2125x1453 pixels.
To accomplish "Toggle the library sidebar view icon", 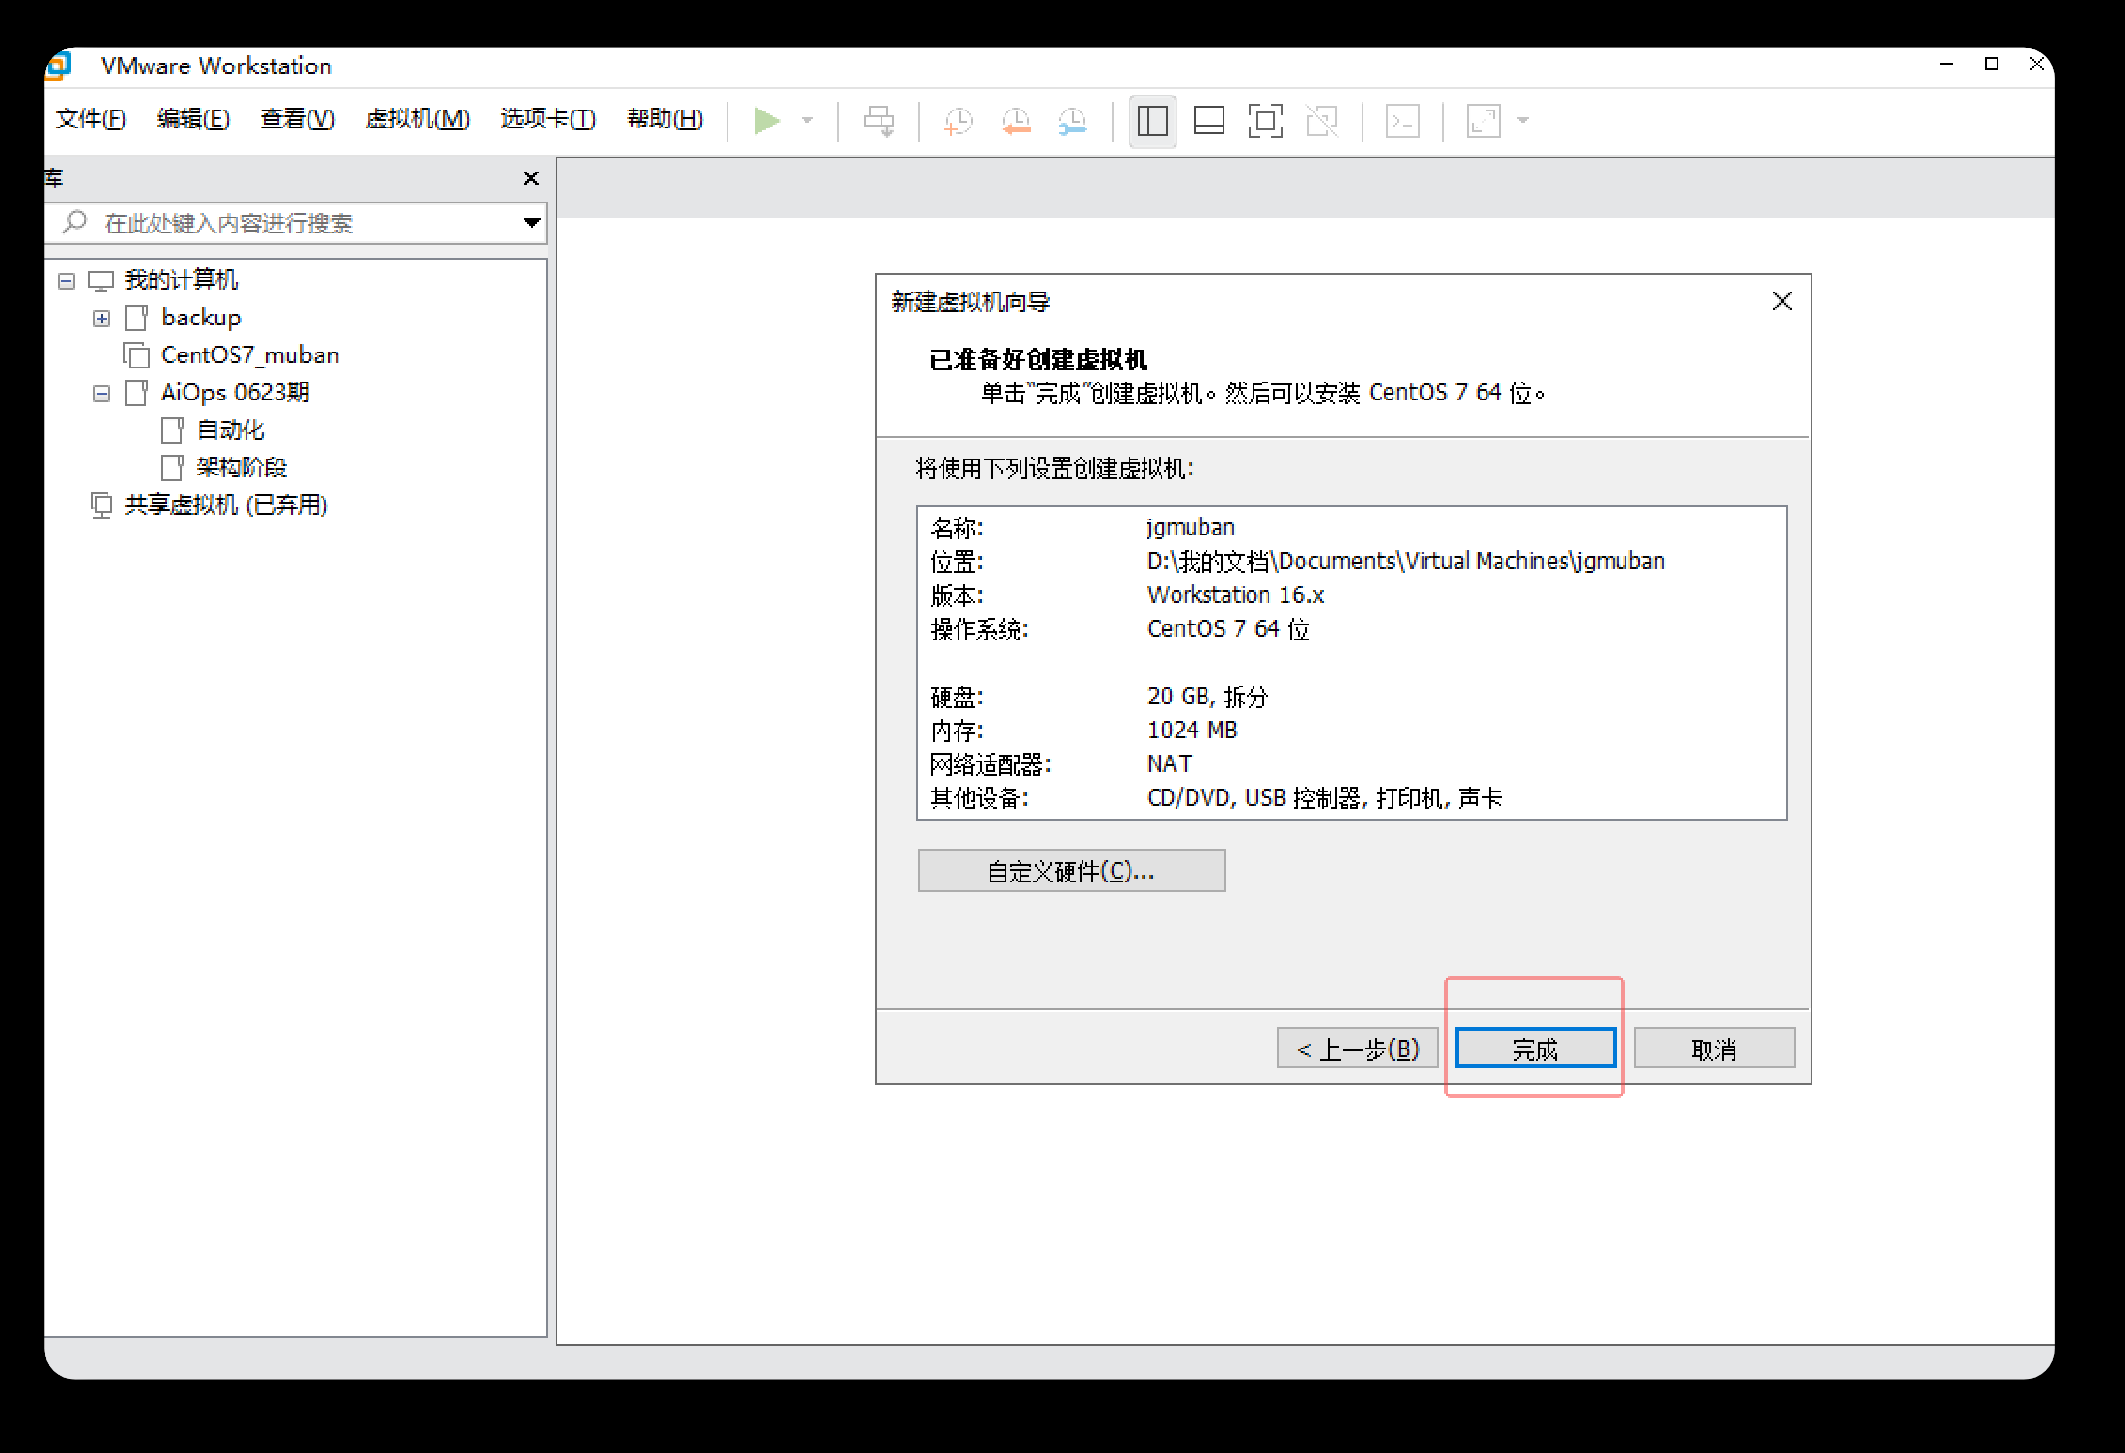I will (1152, 121).
